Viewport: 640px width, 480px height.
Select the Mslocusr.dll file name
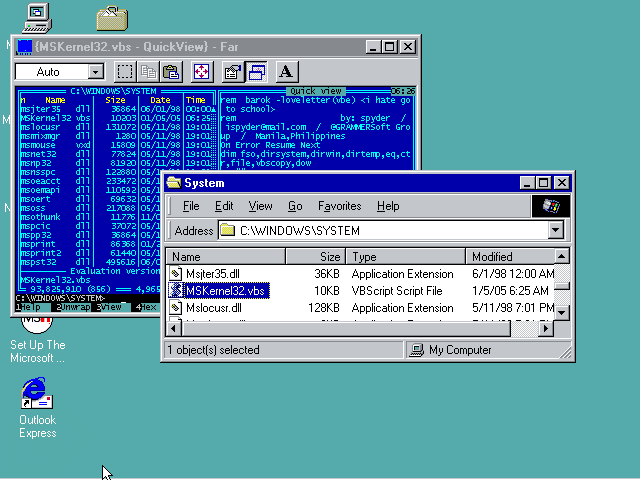(213, 308)
